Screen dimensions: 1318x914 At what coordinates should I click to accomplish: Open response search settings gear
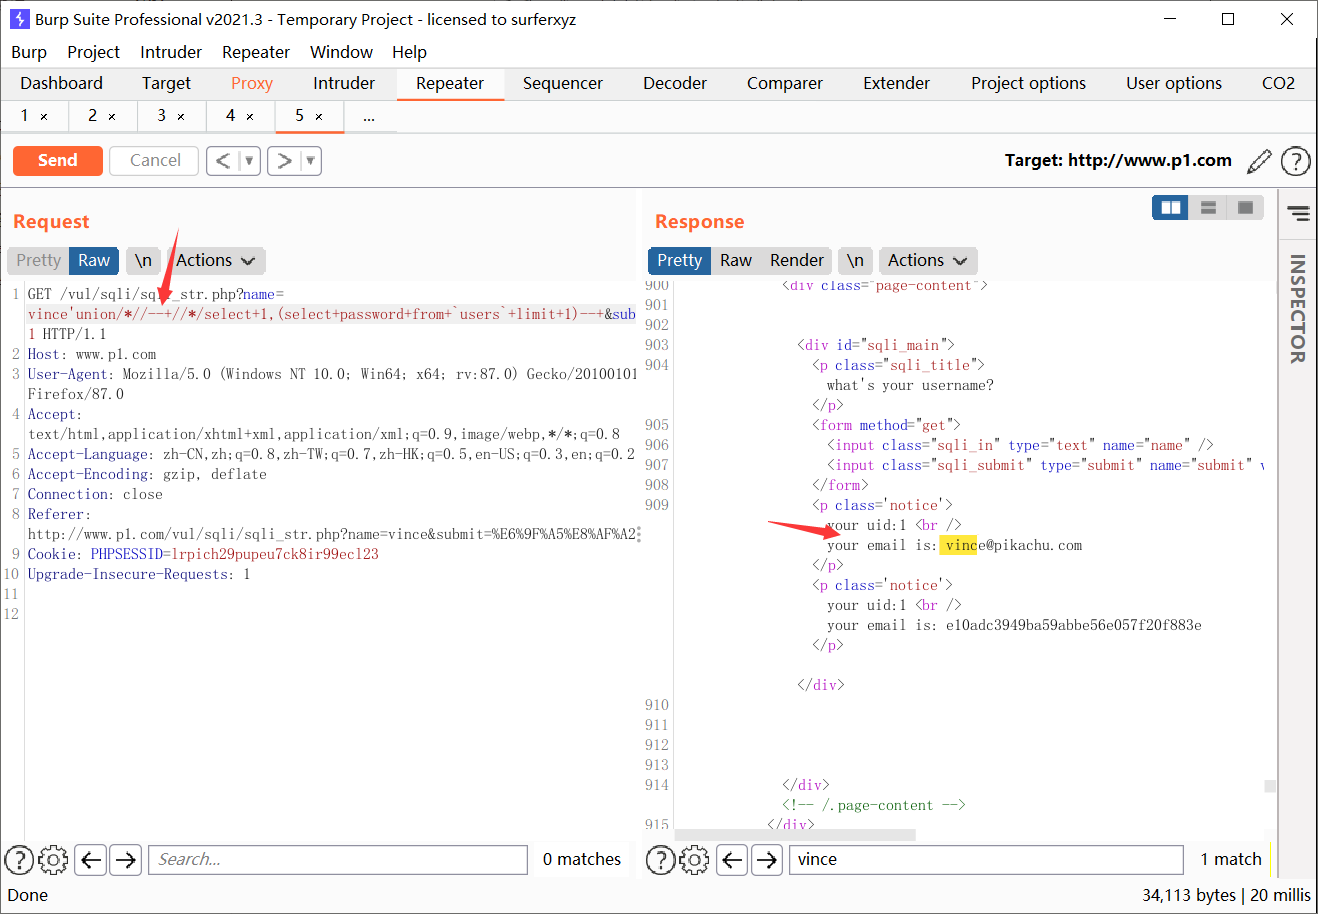click(694, 859)
